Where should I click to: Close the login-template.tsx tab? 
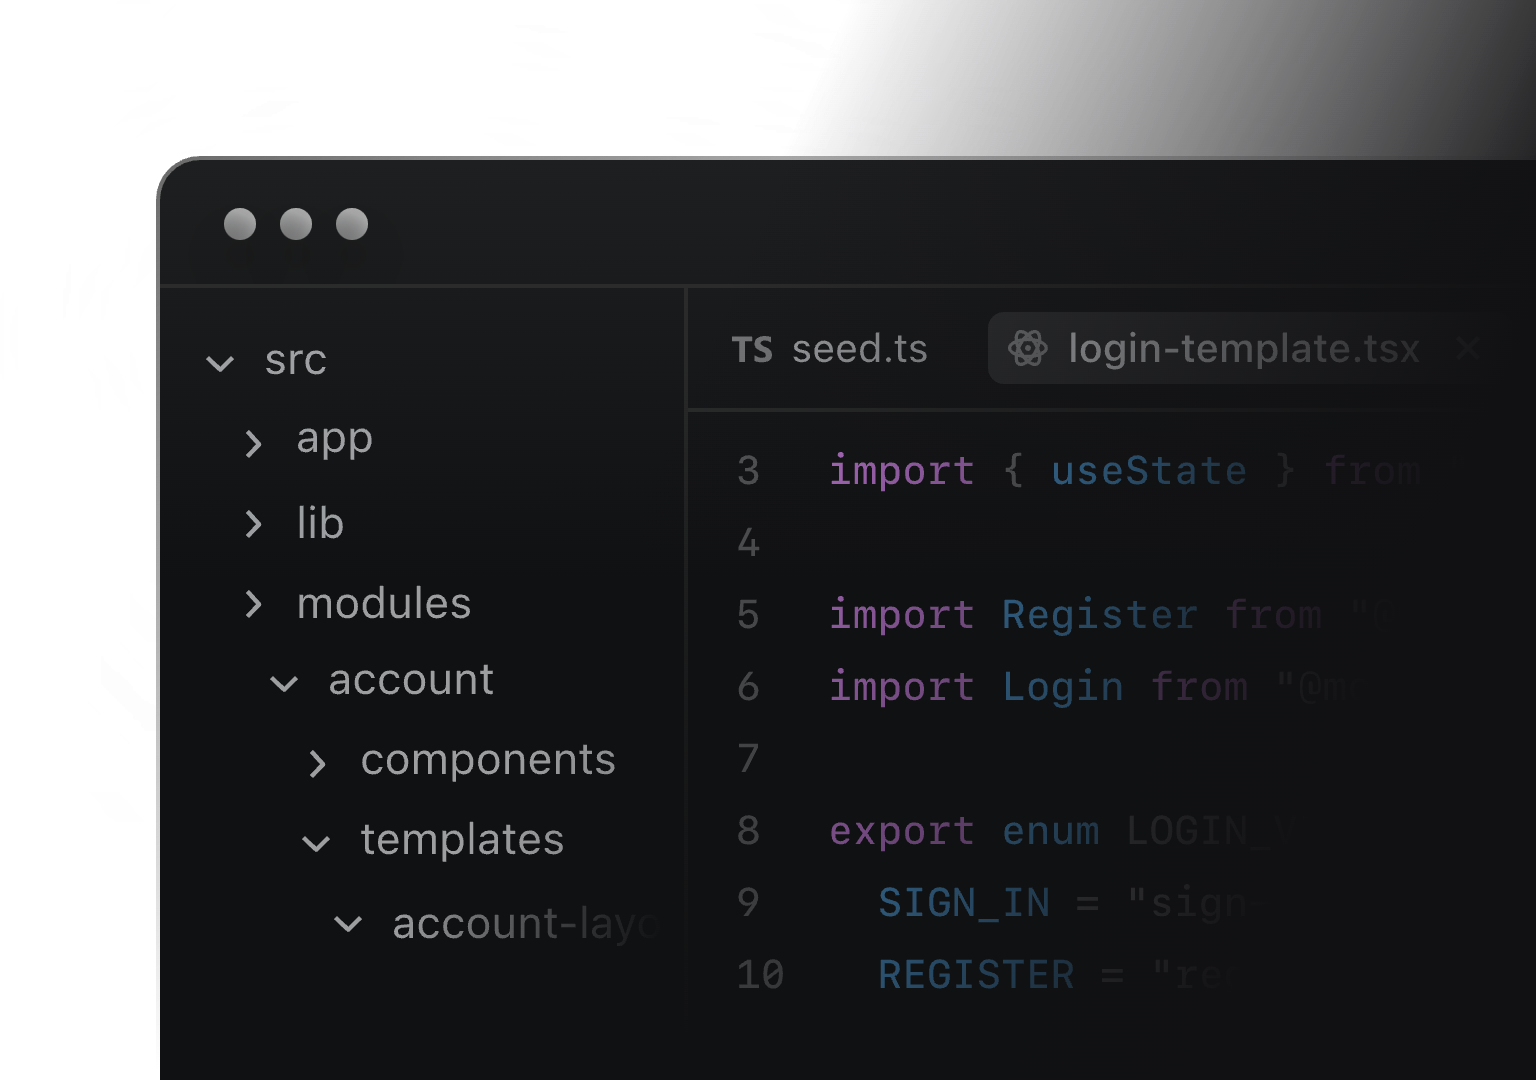(x=1468, y=349)
